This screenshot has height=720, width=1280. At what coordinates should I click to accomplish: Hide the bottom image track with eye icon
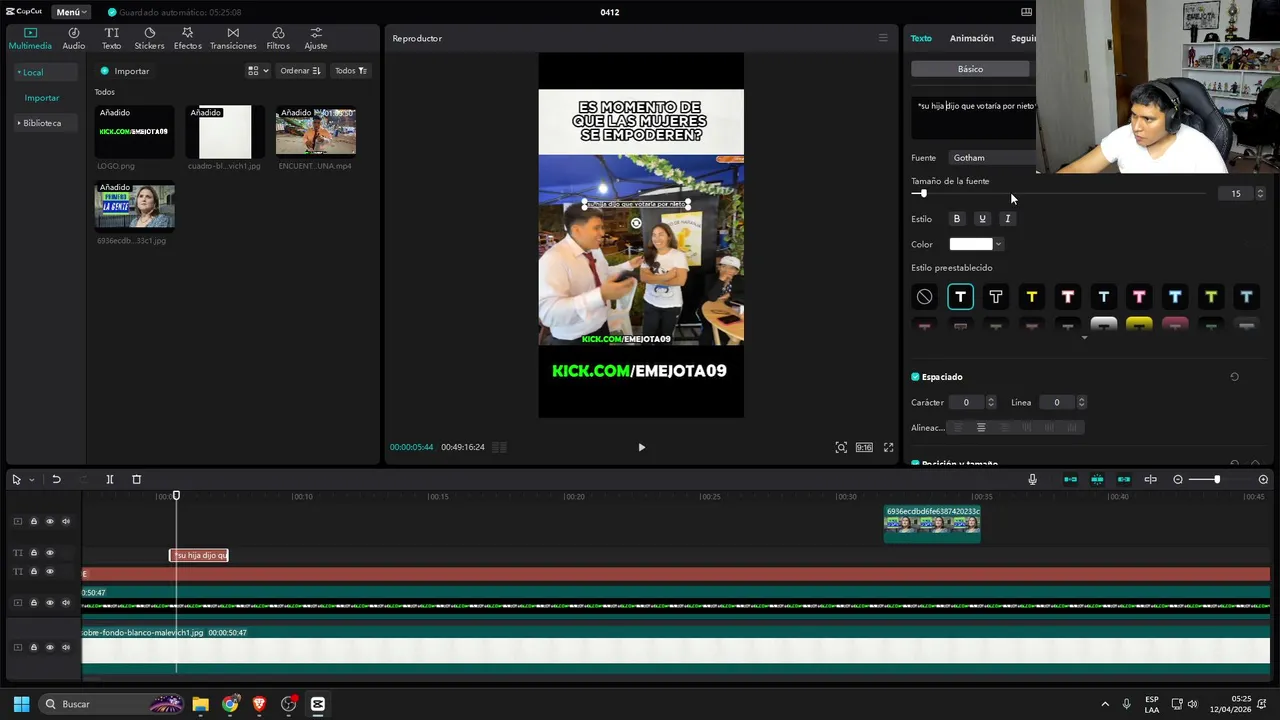click(50, 647)
